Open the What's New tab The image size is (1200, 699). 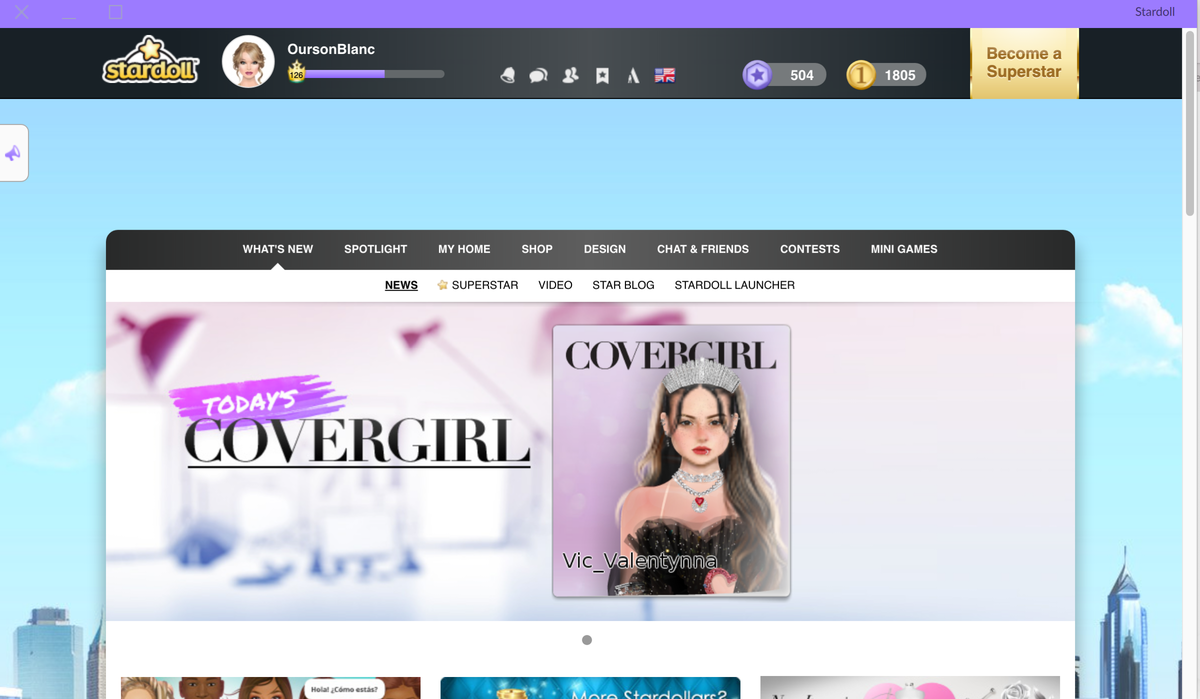(x=278, y=249)
